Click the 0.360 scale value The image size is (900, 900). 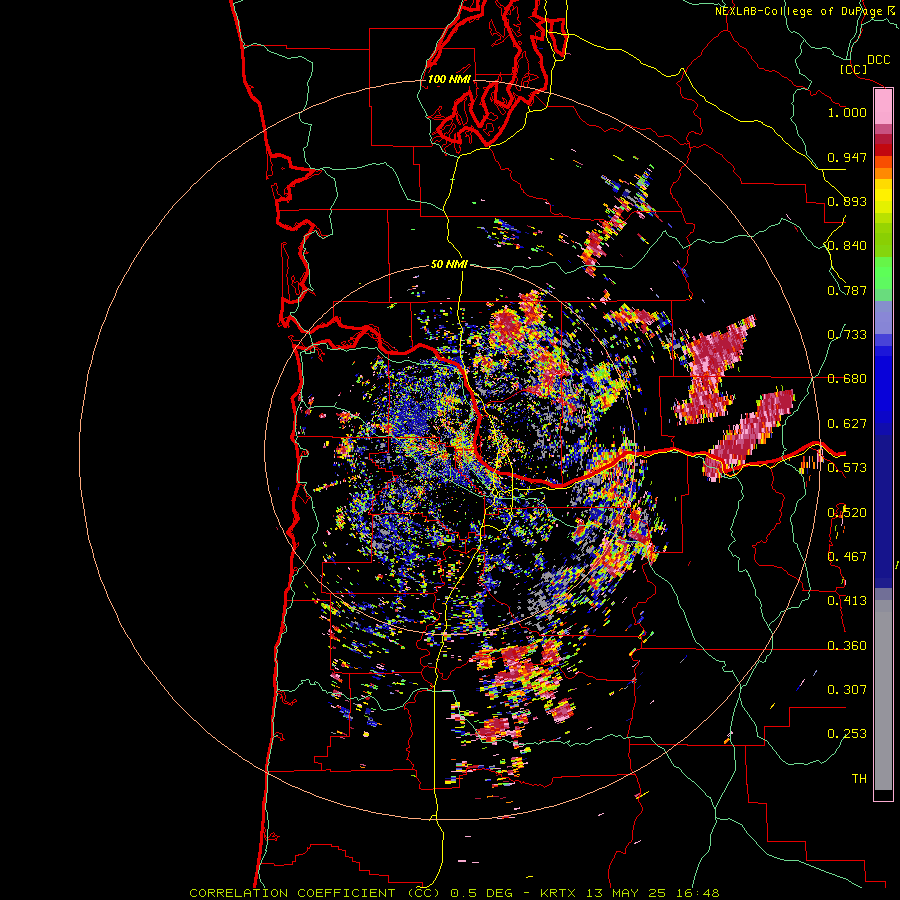[847, 646]
